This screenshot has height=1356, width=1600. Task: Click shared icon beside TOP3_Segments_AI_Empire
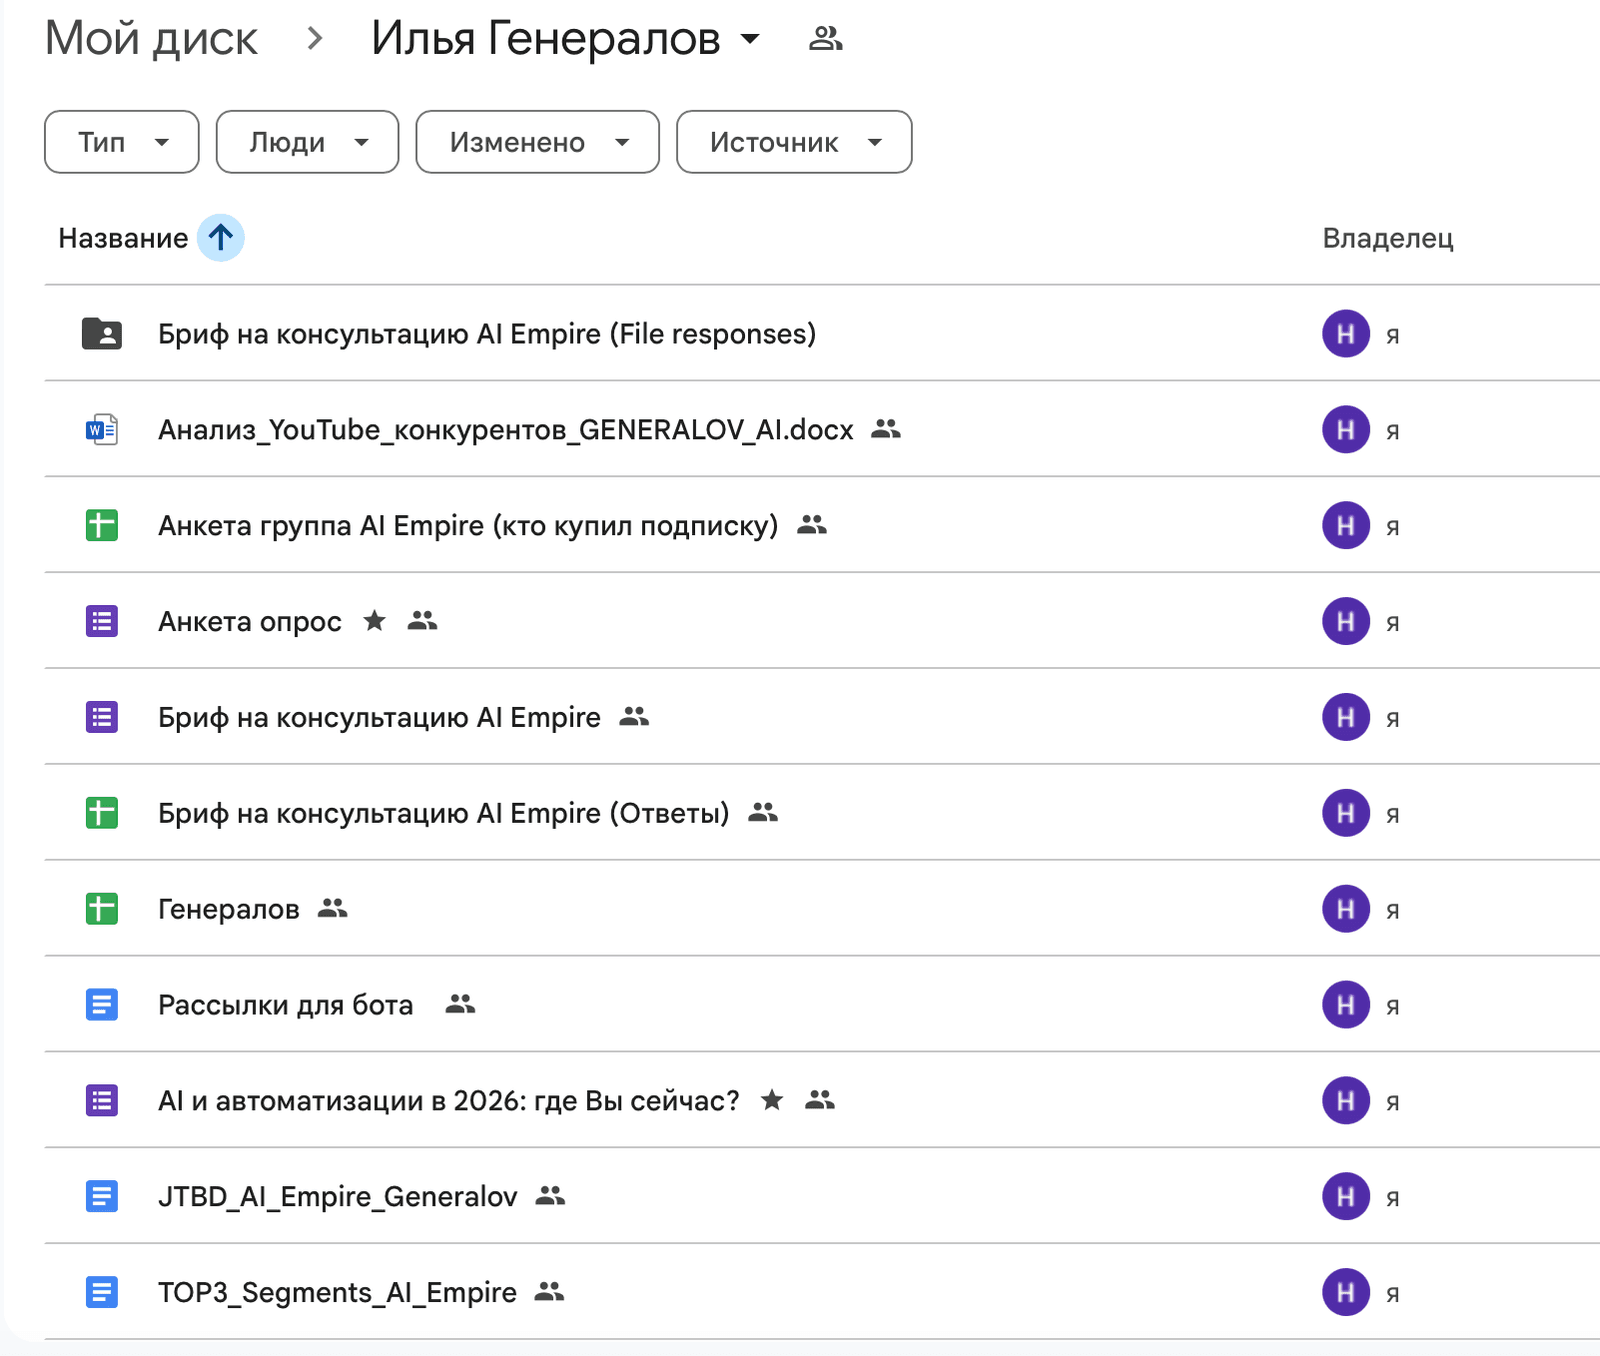pos(549,1292)
